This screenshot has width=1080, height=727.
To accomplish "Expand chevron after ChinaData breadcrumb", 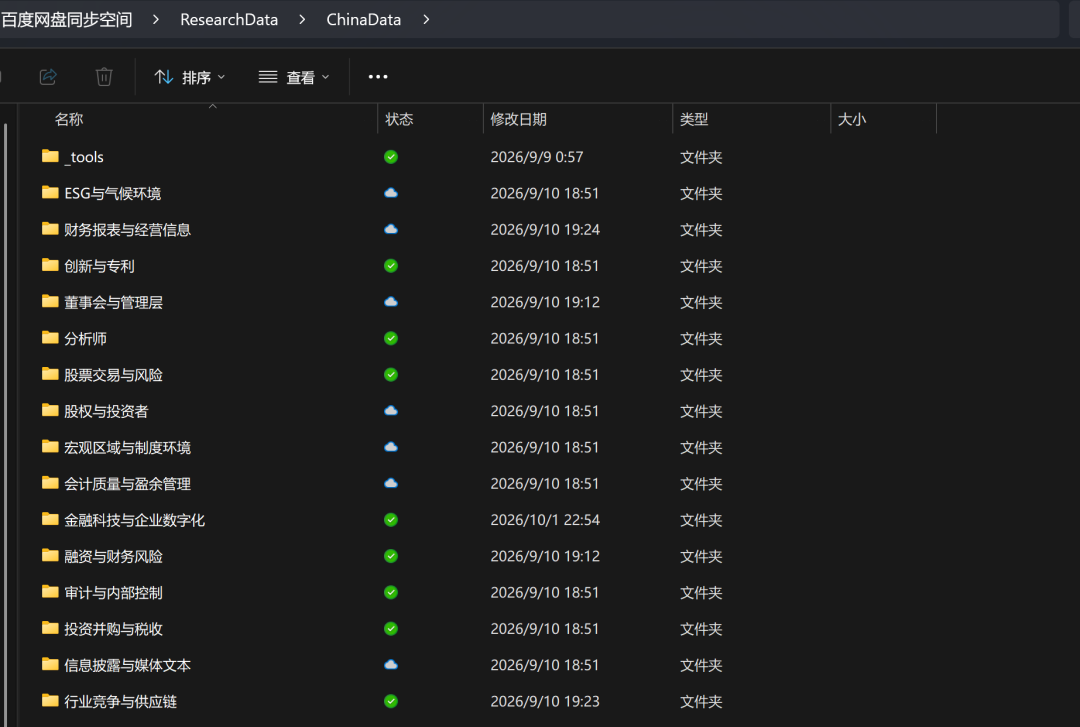I will point(426,19).
